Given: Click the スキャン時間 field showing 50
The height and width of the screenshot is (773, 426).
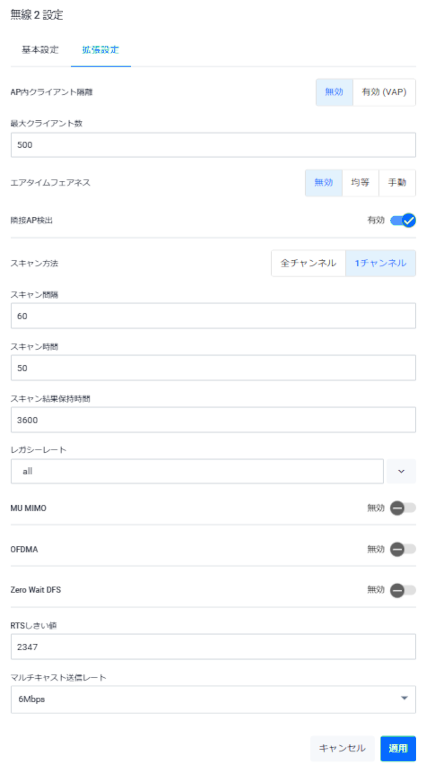Looking at the screenshot, I should (213, 368).
